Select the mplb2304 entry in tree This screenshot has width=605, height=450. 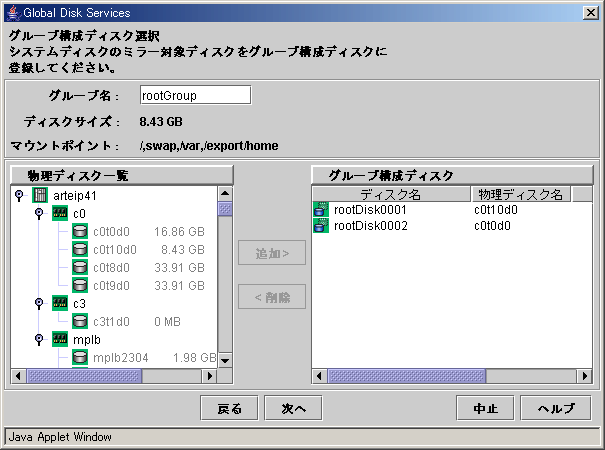(121, 358)
